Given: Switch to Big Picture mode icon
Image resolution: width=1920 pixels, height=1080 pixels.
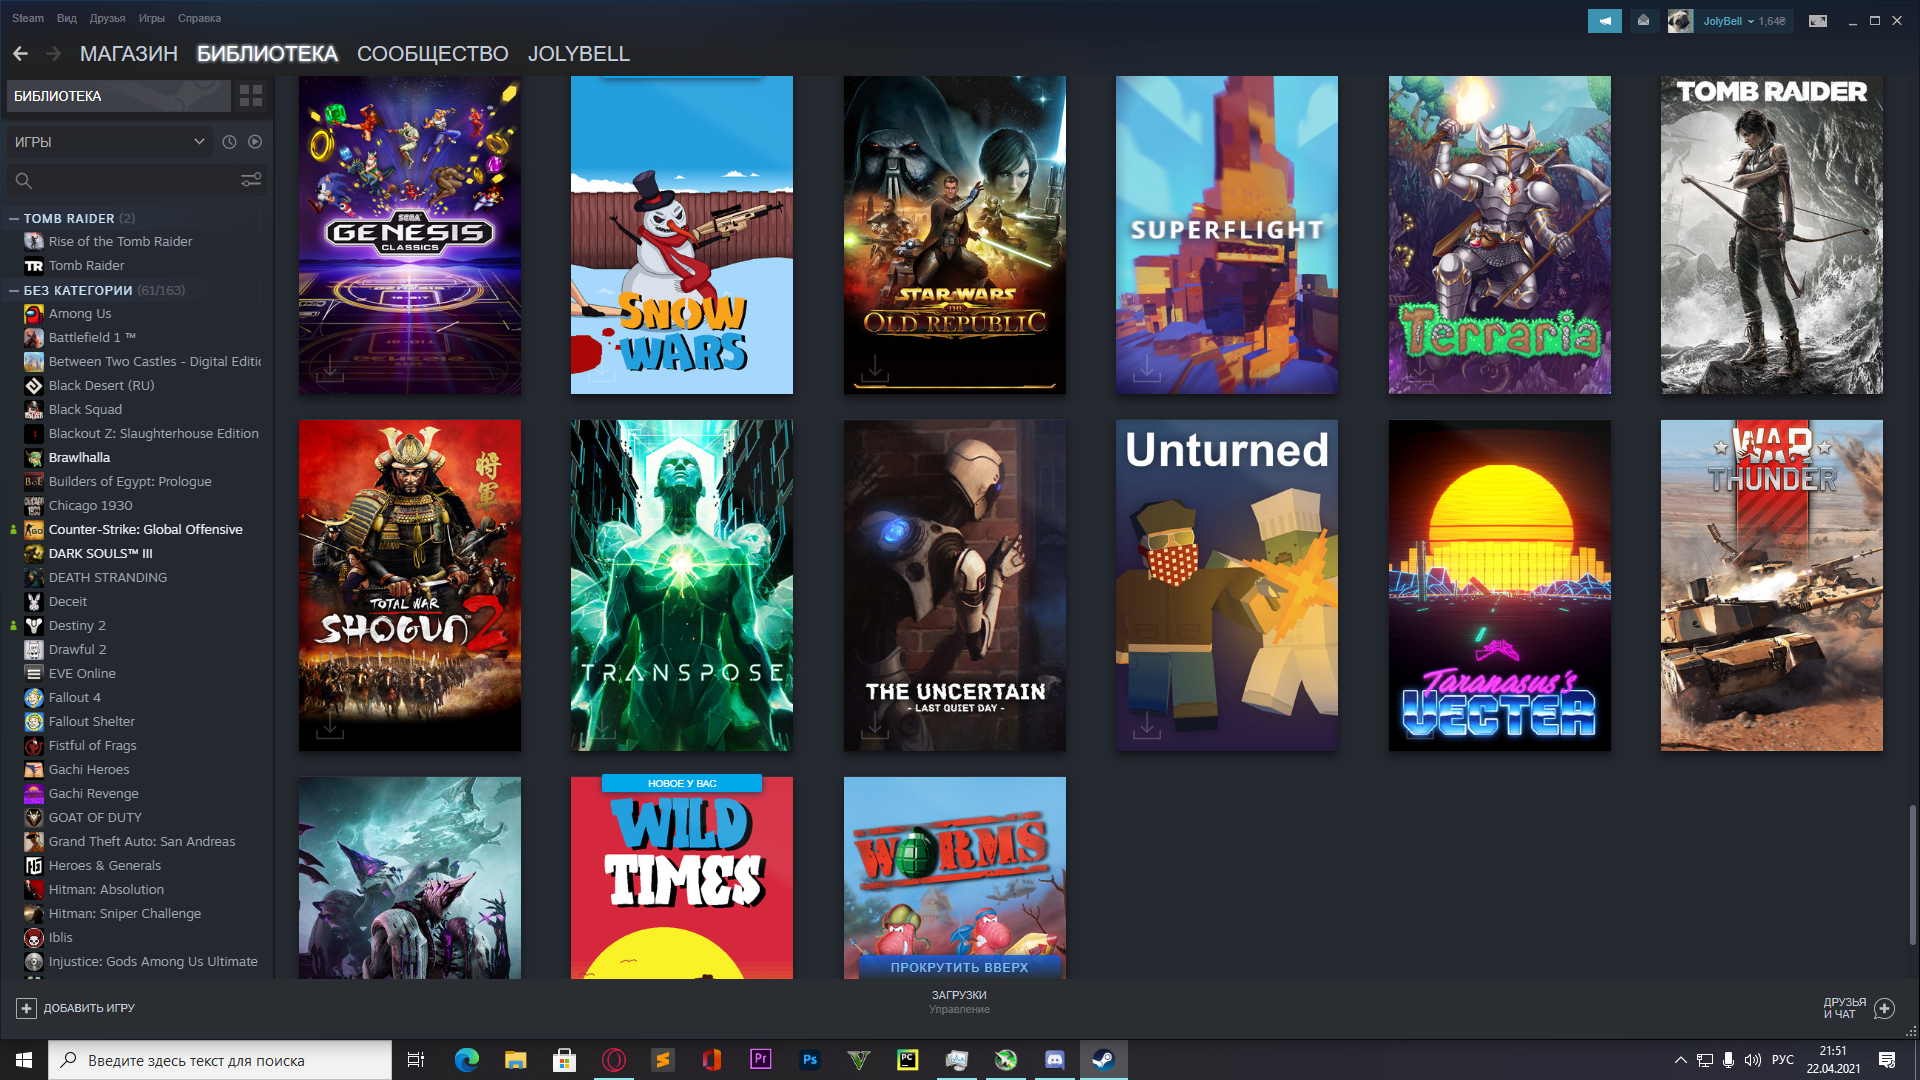Looking at the screenshot, I should (1818, 21).
